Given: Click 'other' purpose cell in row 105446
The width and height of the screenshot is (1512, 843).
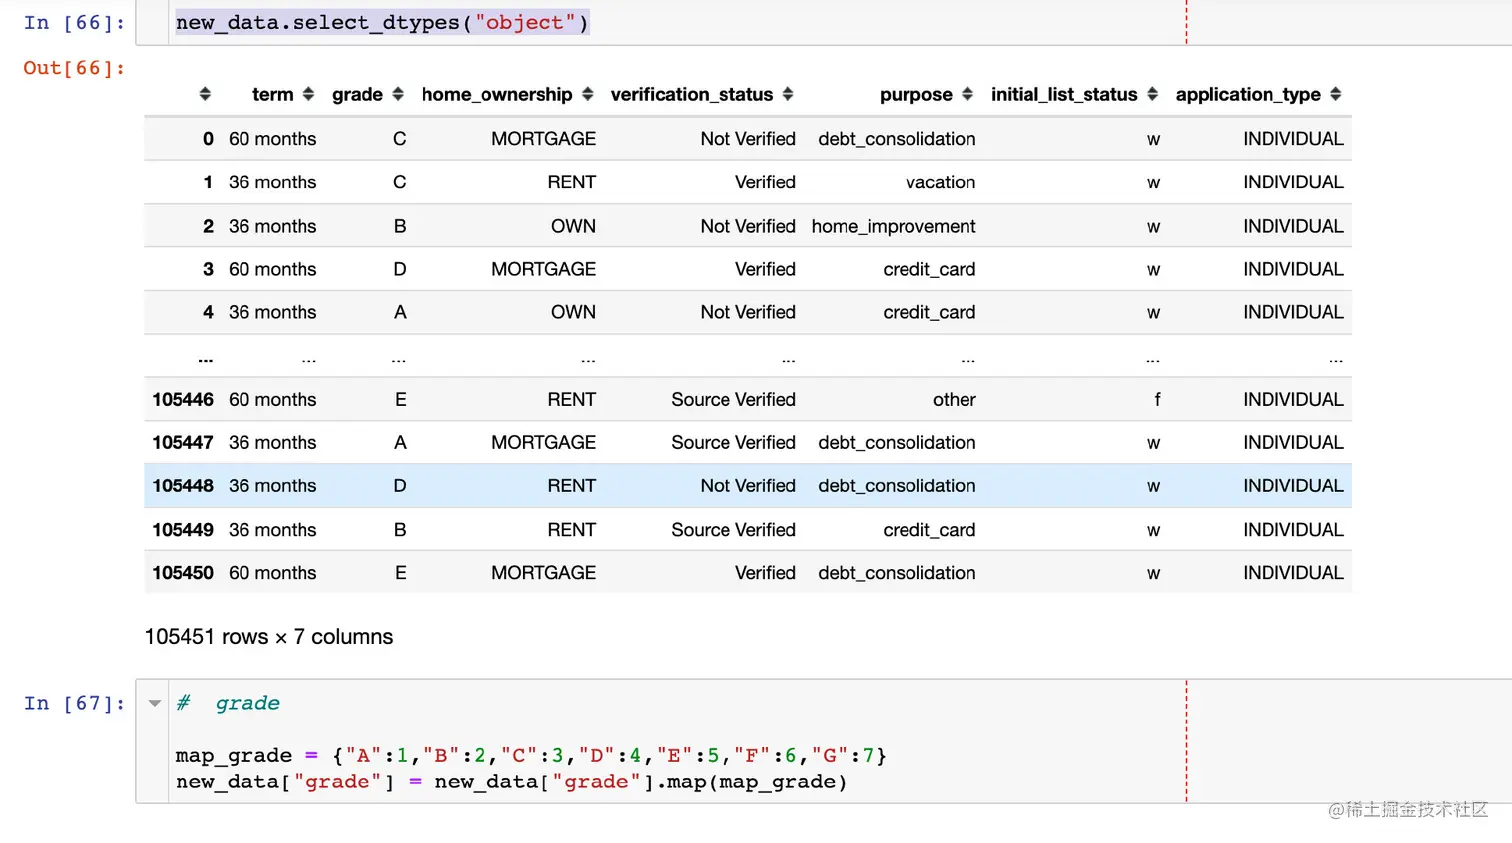Looking at the screenshot, I should pyautogui.click(x=954, y=399).
